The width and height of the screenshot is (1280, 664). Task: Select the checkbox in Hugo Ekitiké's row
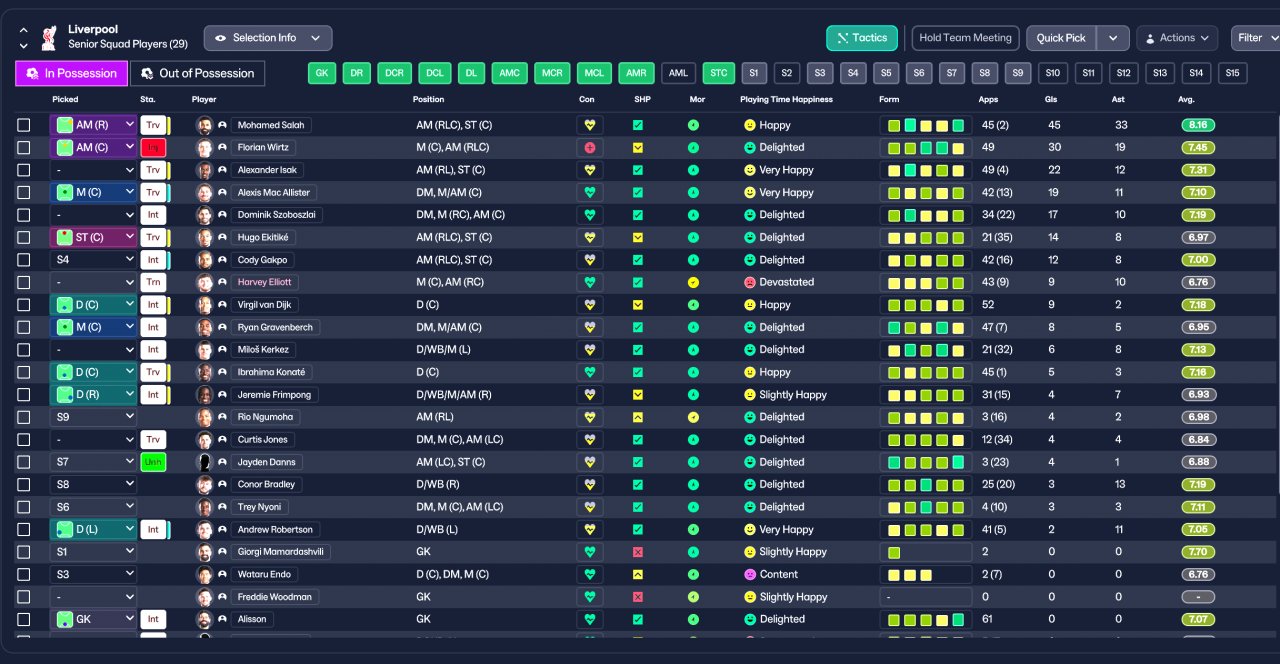point(24,237)
